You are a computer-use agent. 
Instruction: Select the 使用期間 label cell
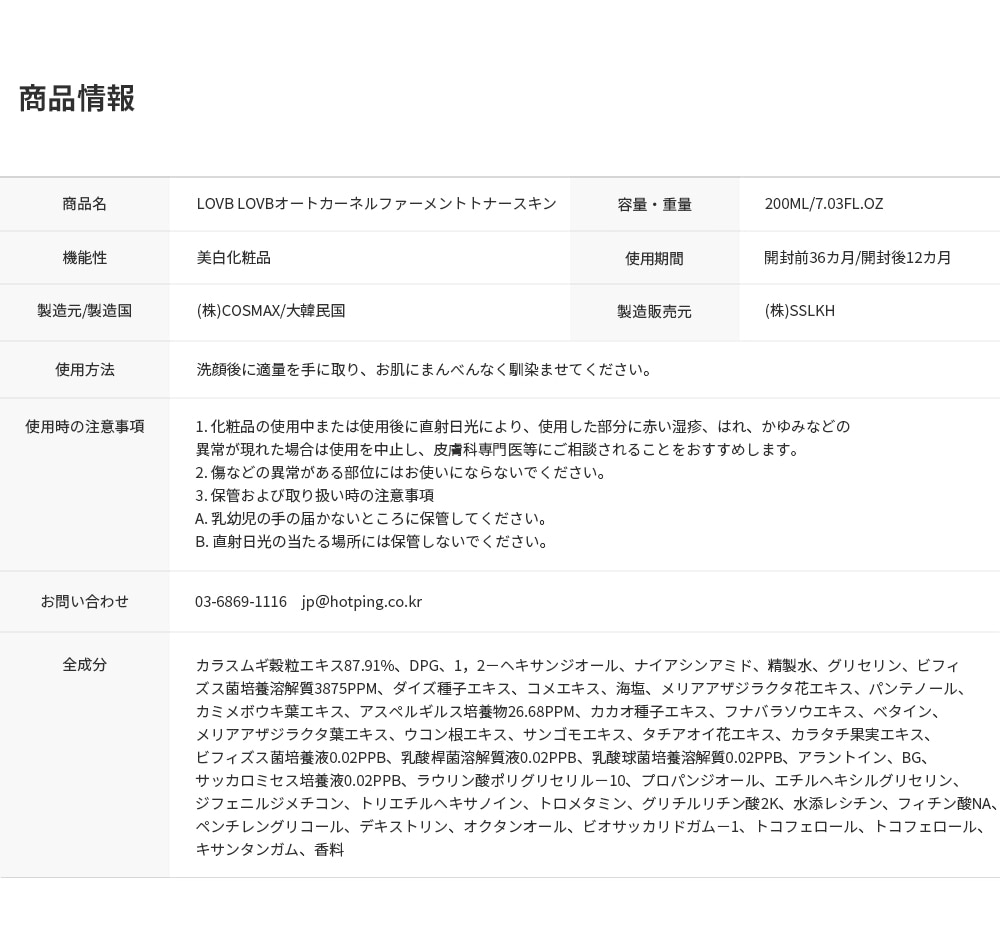(x=654, y=258)
